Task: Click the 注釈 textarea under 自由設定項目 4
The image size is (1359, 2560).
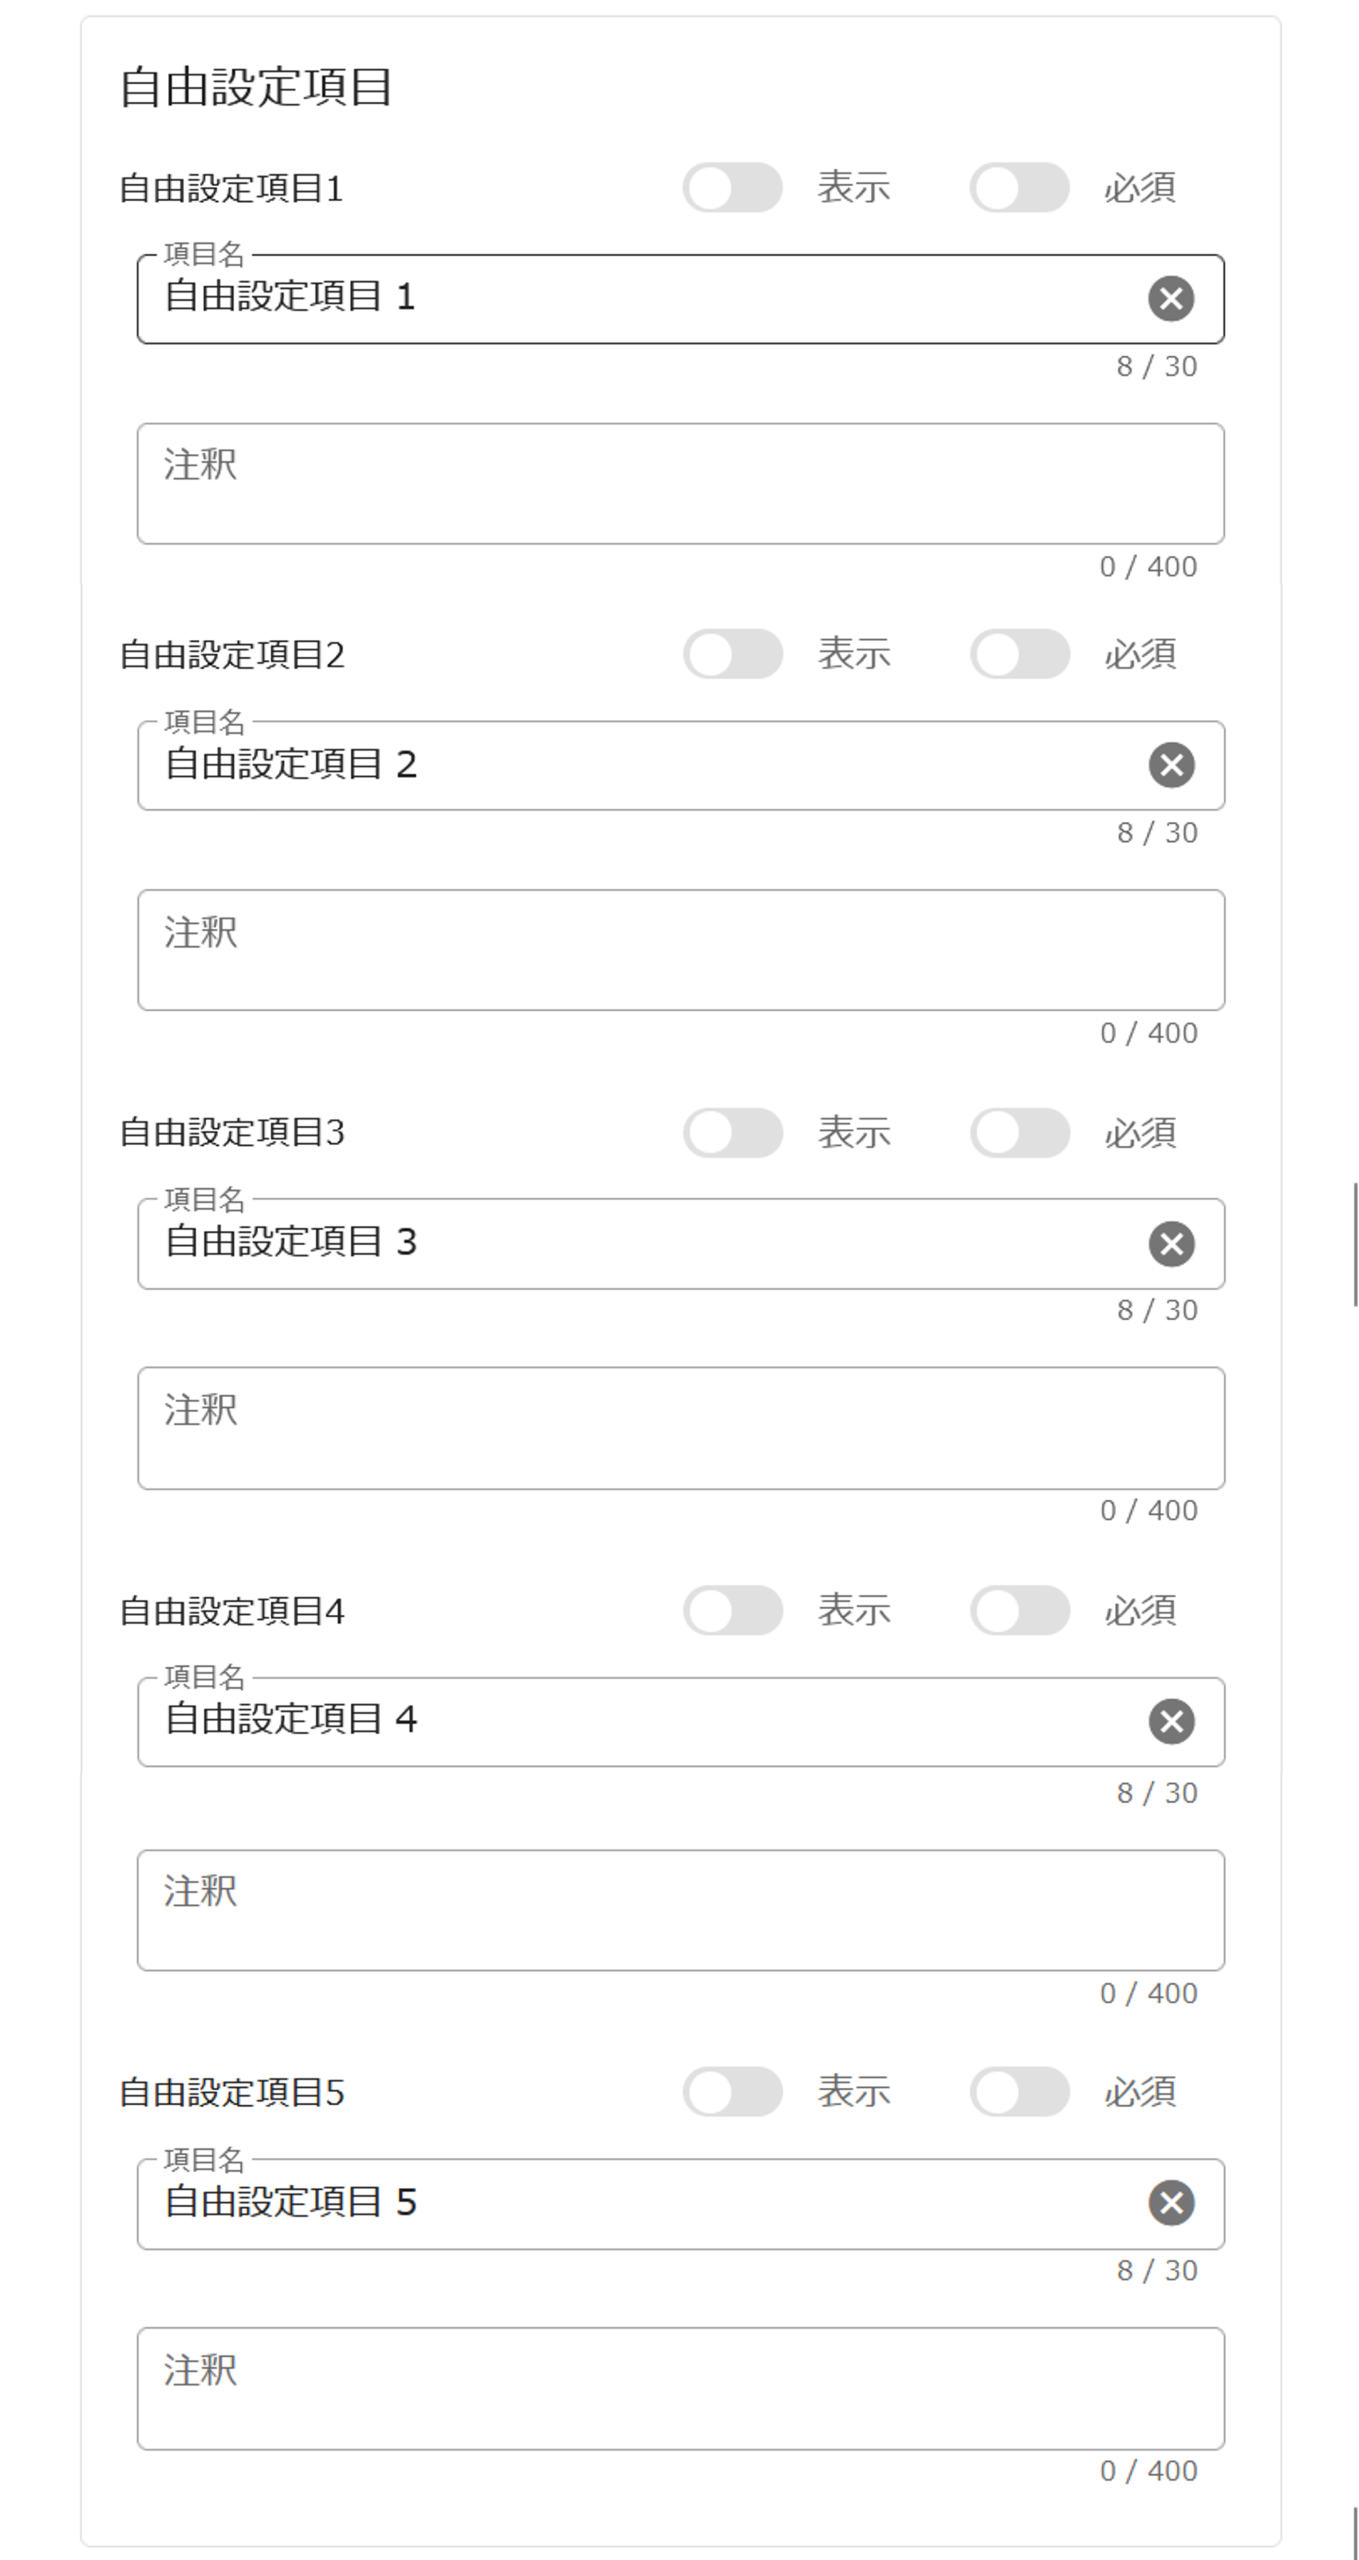Action: click(x=680, y=1910)
